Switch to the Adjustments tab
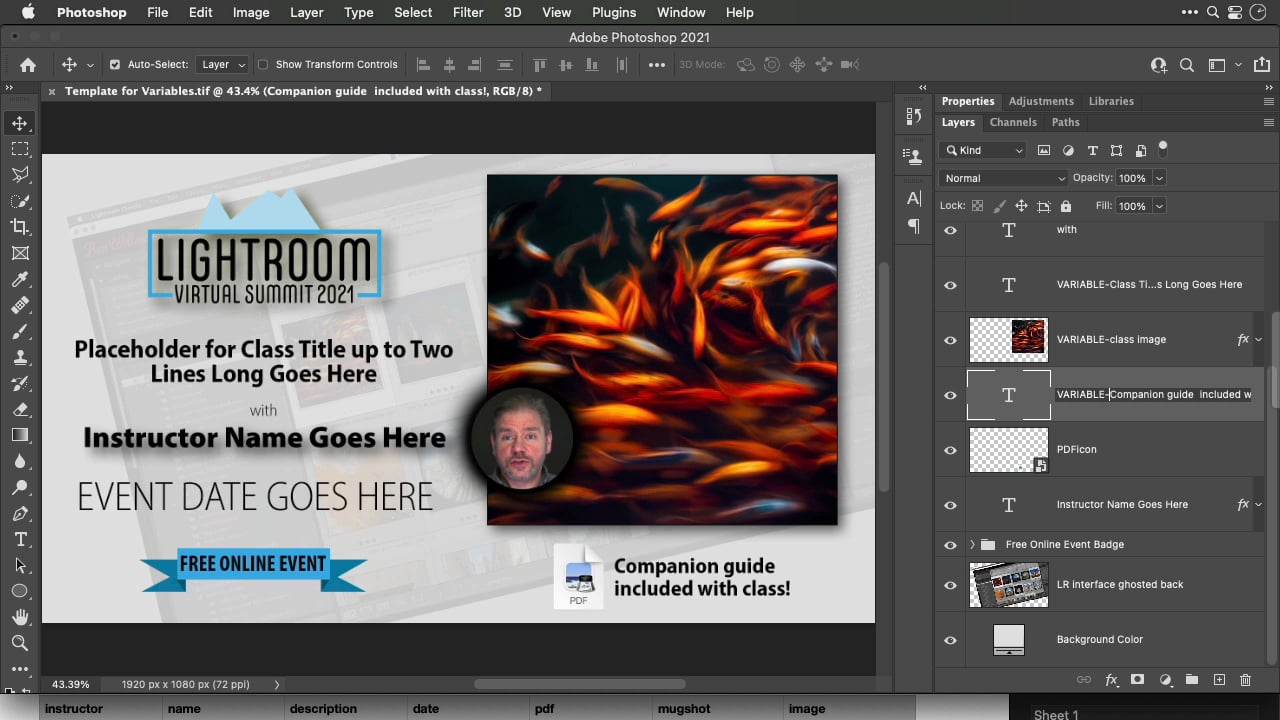 (x=1041, y=101)
